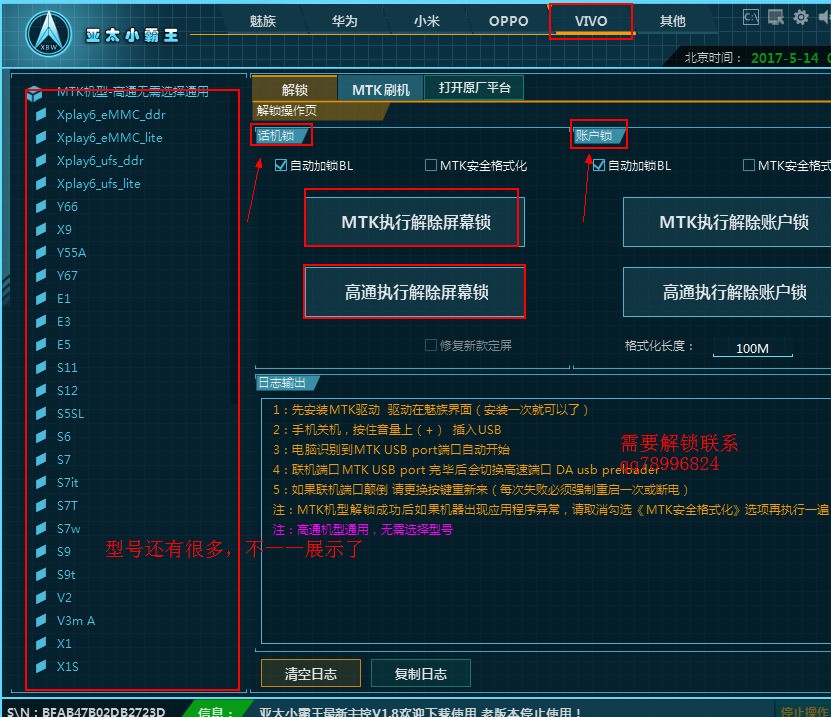Click the speaker sound icon

[x=824, y=17]
